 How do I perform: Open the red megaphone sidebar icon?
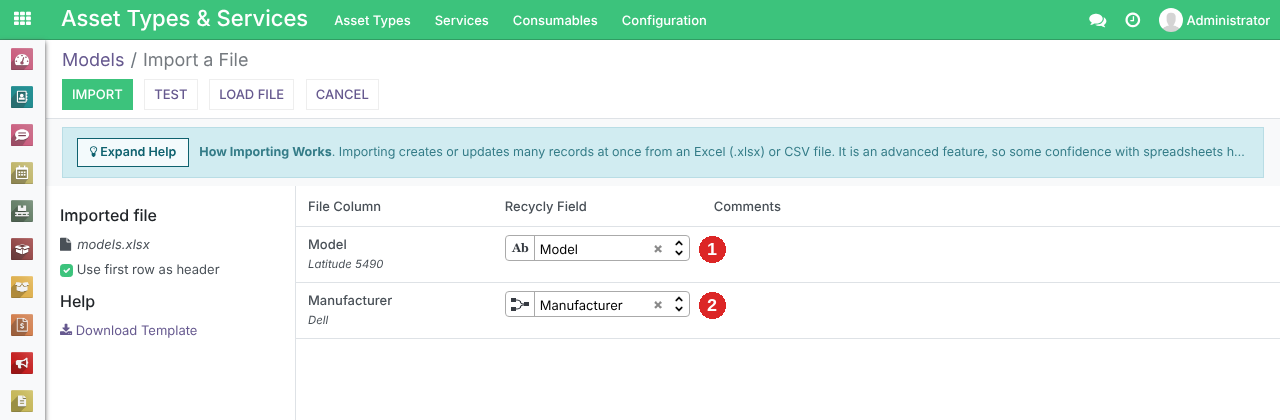pos(22,363)
